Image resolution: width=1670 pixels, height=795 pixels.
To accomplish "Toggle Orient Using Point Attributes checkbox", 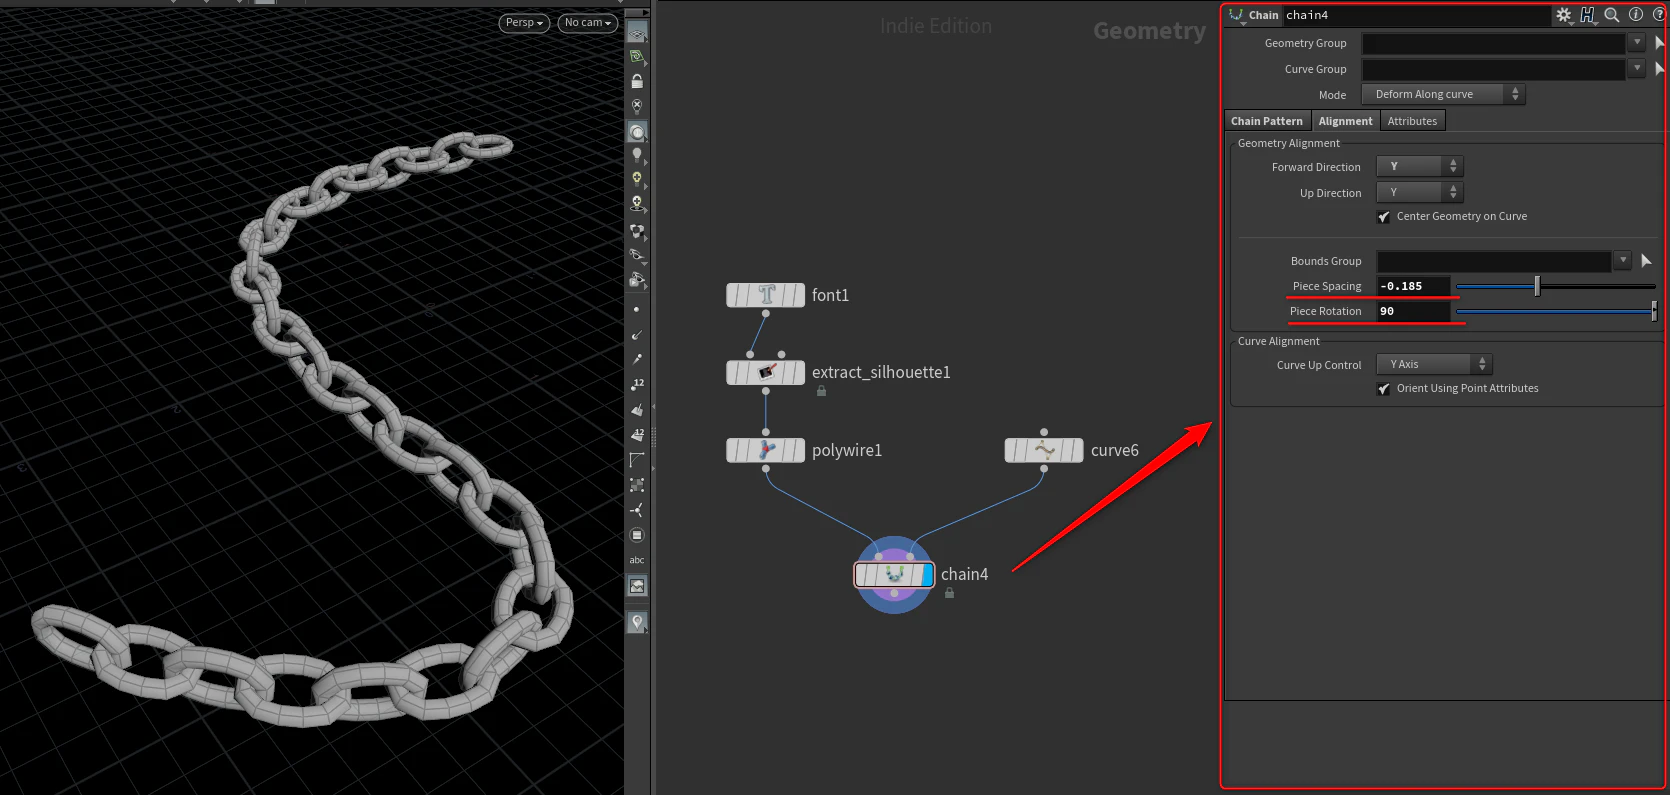I will (1384, 389).
